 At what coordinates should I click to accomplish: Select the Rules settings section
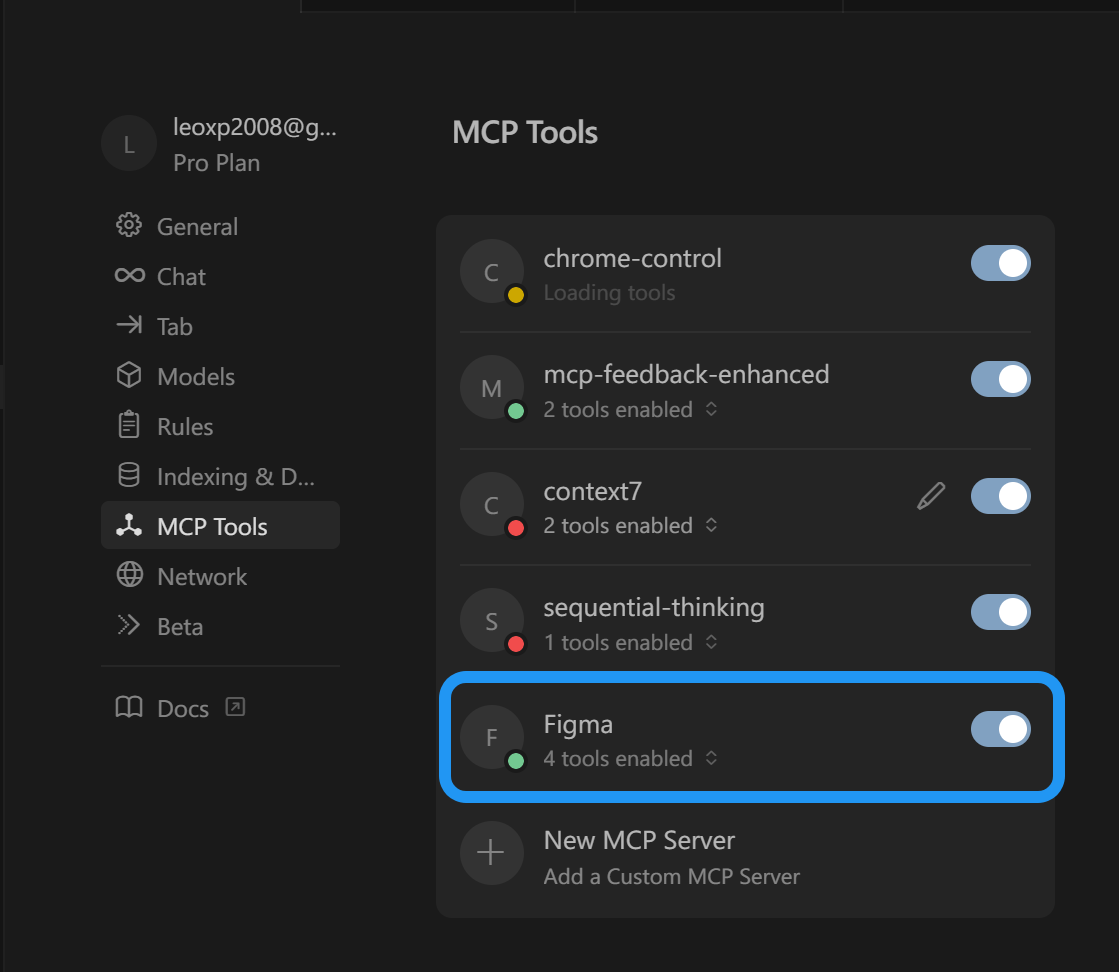(221, 426)
